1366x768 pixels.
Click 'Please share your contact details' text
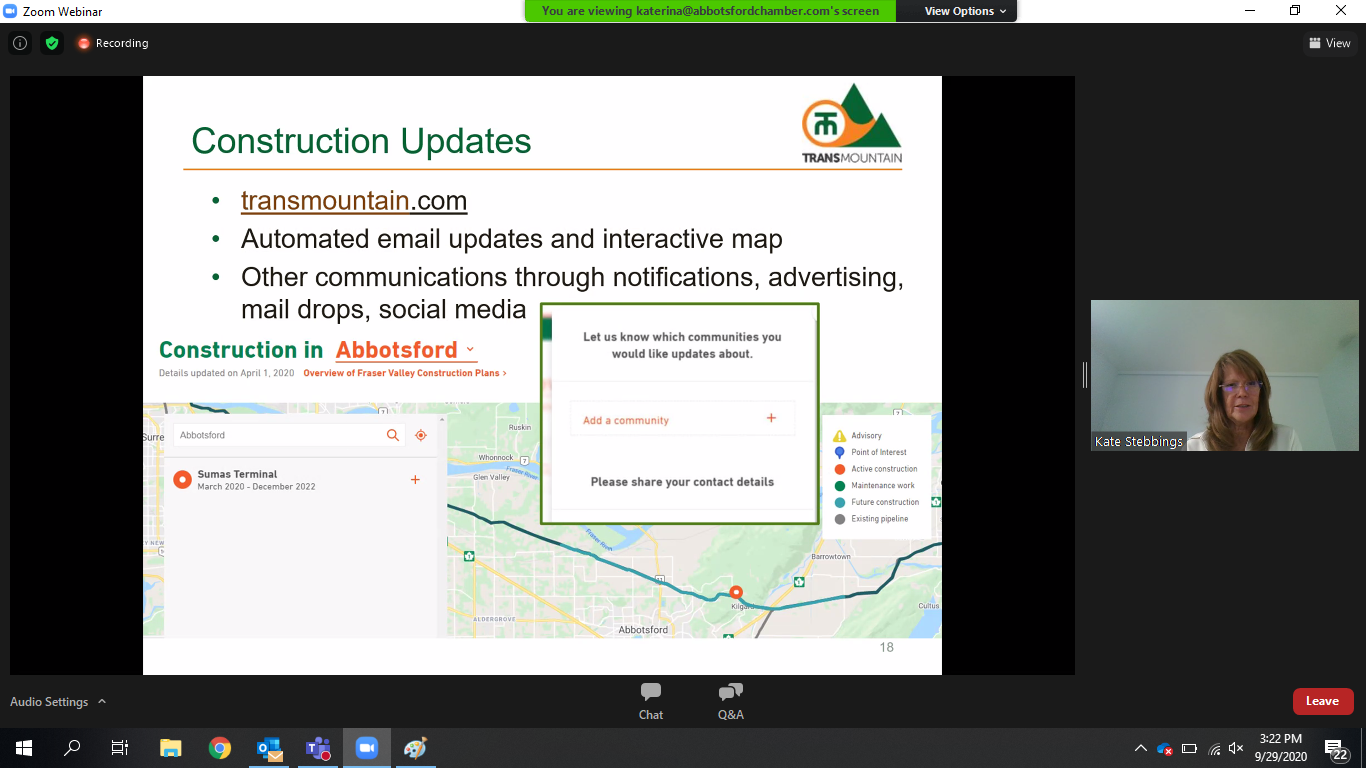pyautogui.click(x=682, y=482)
